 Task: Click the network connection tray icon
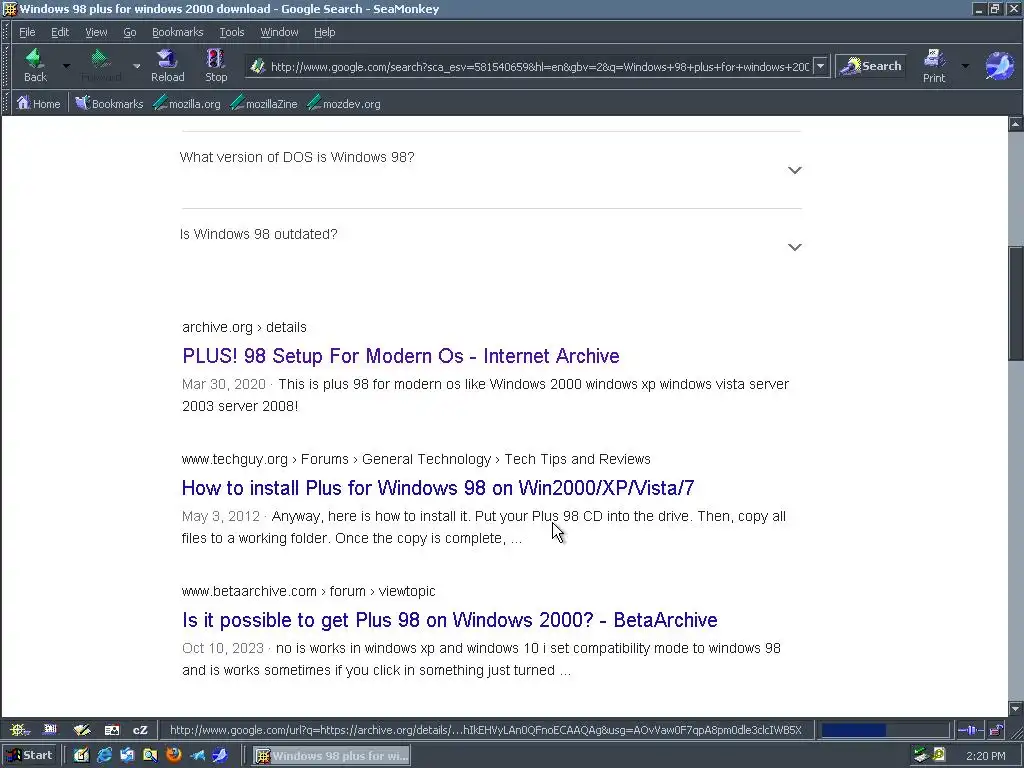coord(921,756)
